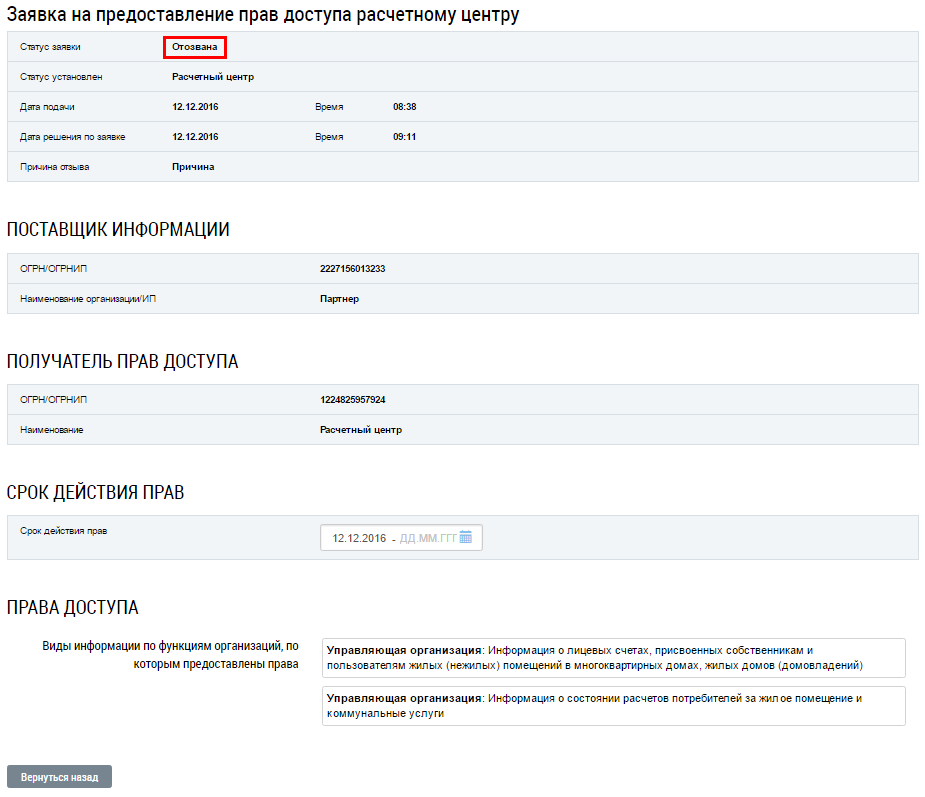
Task: Click the ДД.ММ.ГГГГ end date placeholder
Action: (x=427, y=538)
